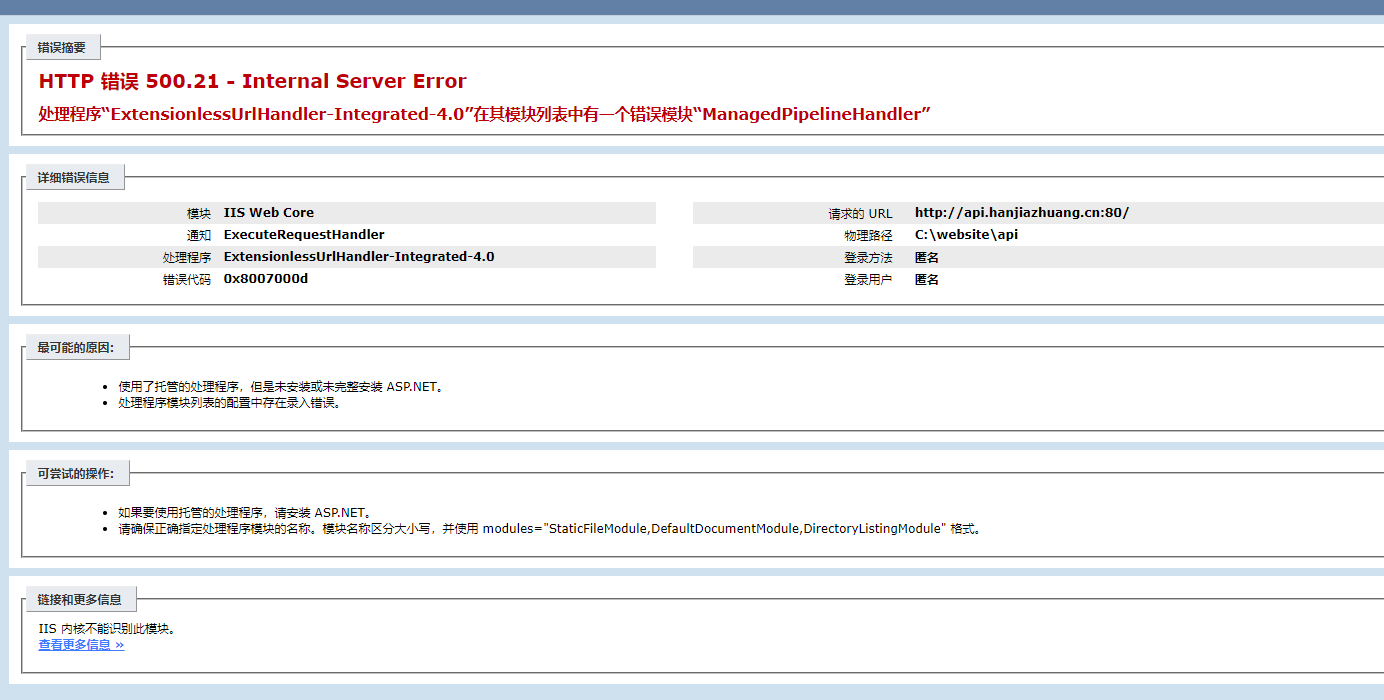This screenshot has width=1384, height=700.
Task: Click the 可尝试的操作 section label
Action: (76, 474)
